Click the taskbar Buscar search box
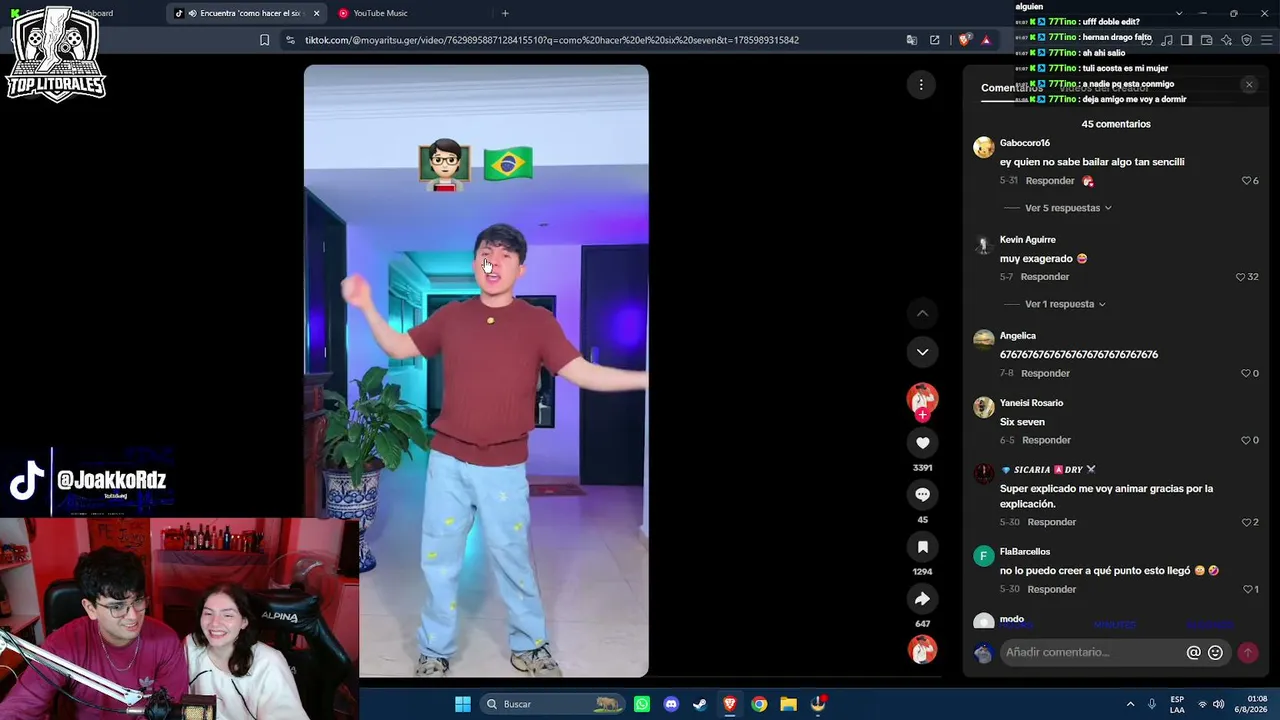This screenshot has height=720, width=1280. pyautogui.click(x=552, y=704)
